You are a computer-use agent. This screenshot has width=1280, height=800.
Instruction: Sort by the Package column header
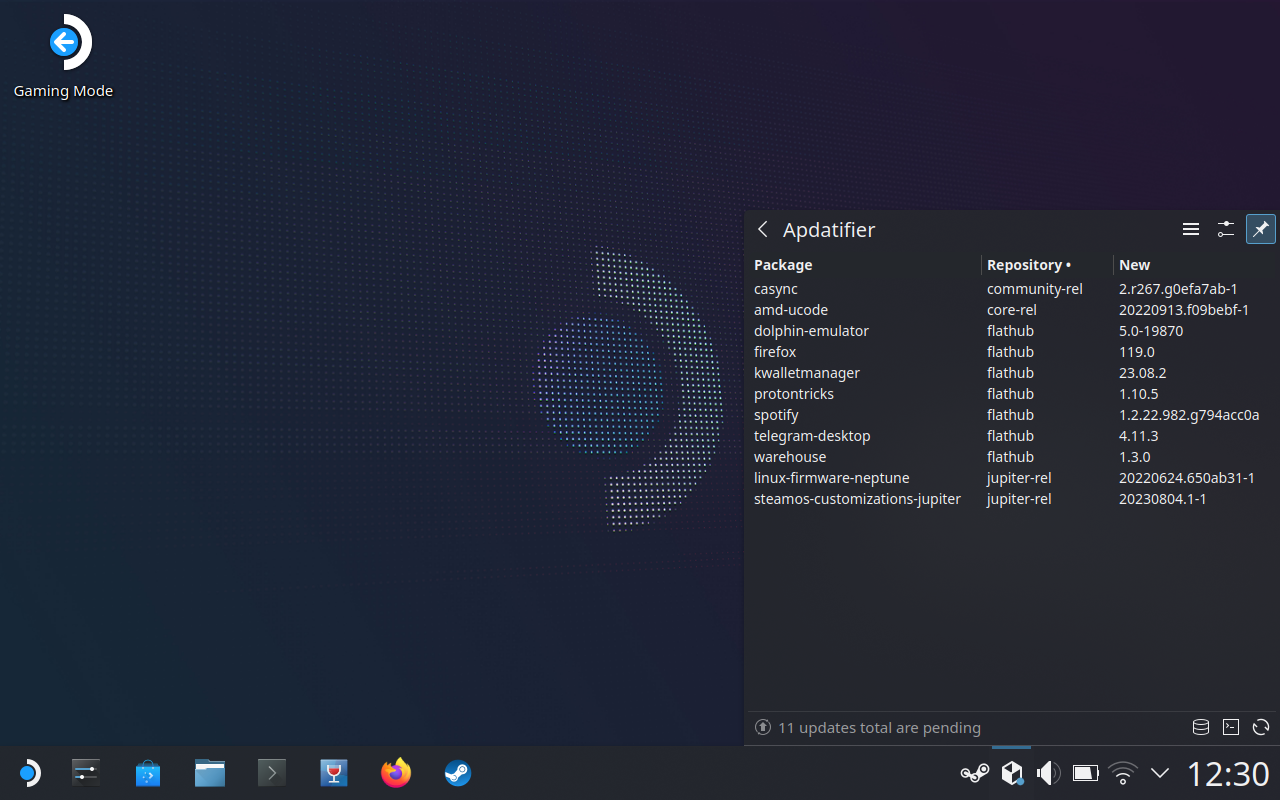[x=866, y=265]
